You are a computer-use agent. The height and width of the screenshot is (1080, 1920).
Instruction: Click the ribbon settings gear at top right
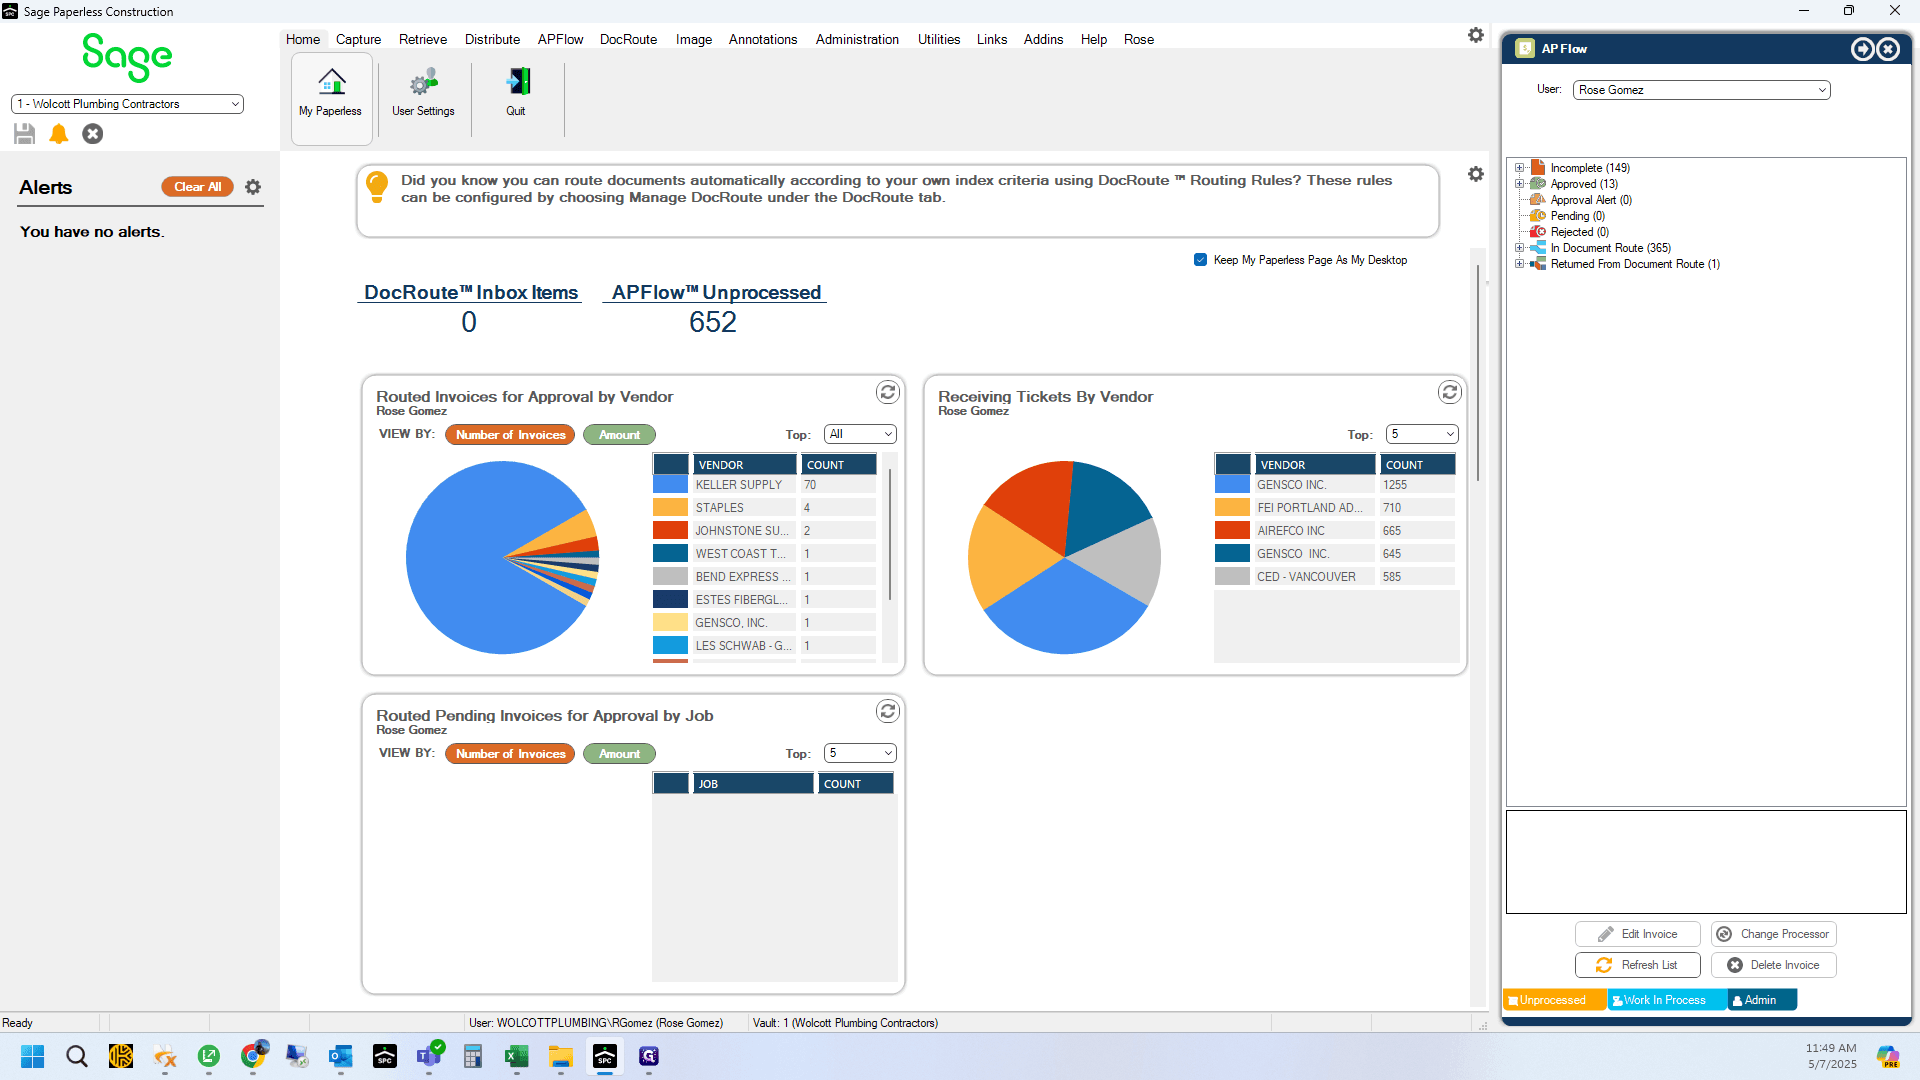pos(1476,35)
